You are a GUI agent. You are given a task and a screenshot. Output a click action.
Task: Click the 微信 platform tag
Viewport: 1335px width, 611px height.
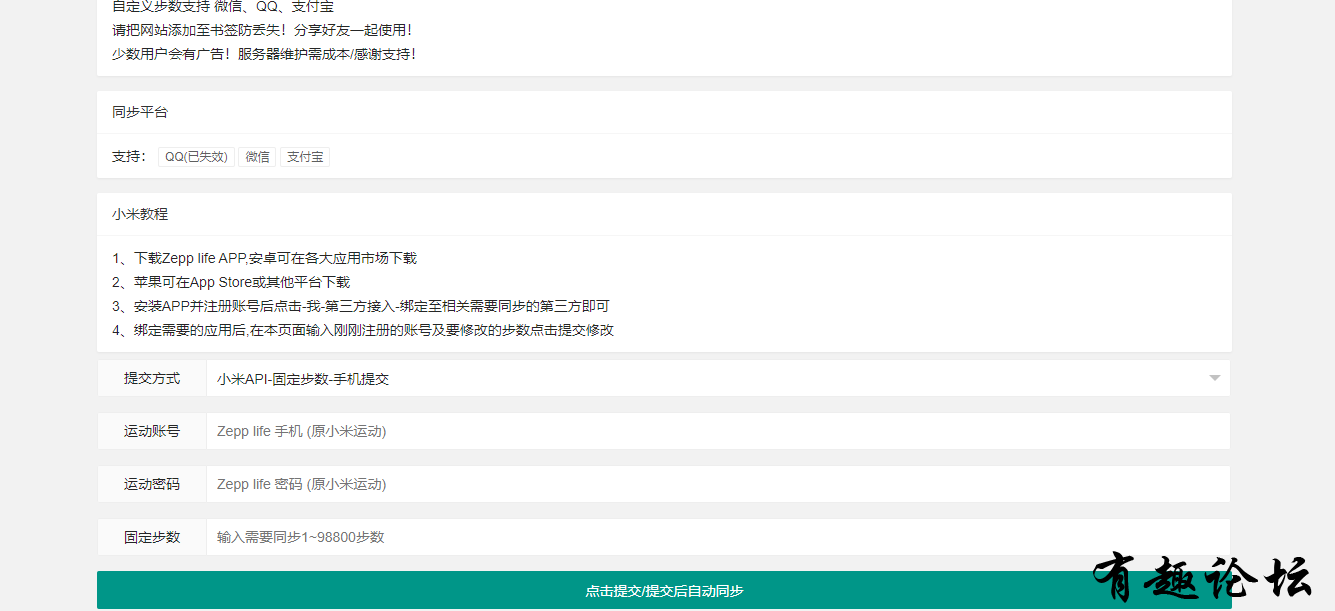tap(258, 157)
